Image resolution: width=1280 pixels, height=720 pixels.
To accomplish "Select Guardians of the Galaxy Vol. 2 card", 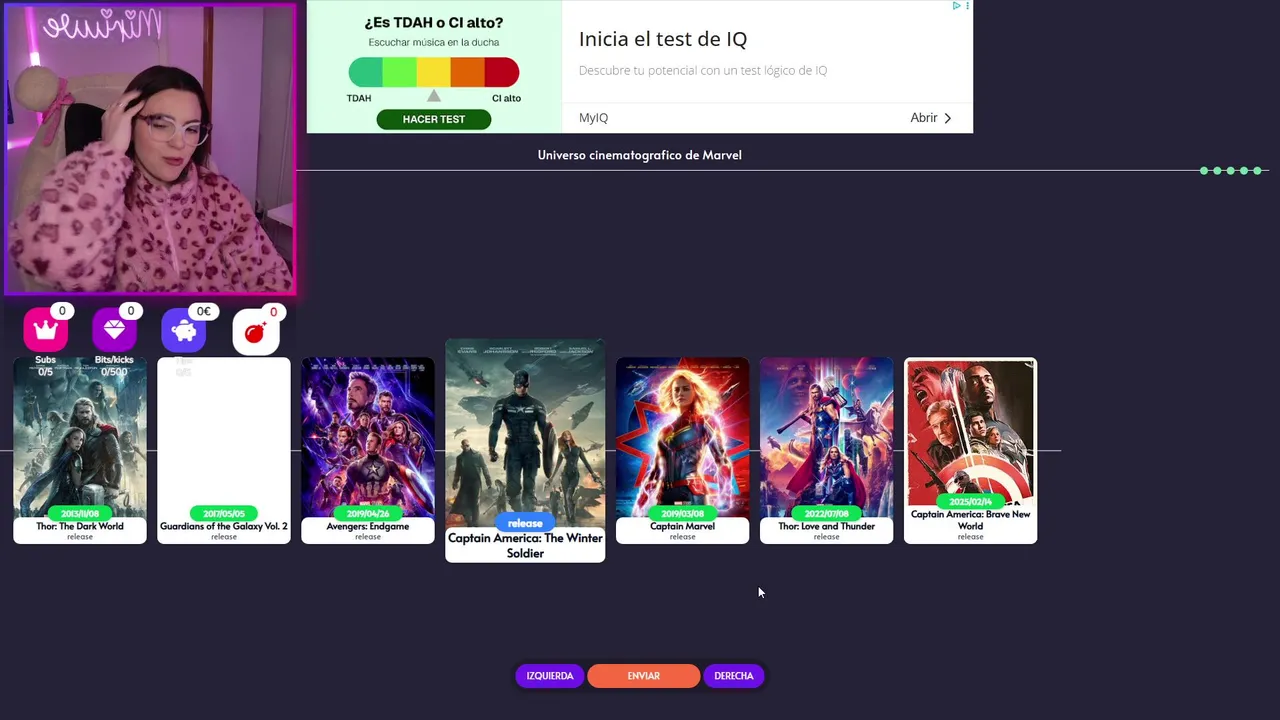I will (x=224, y=451).
